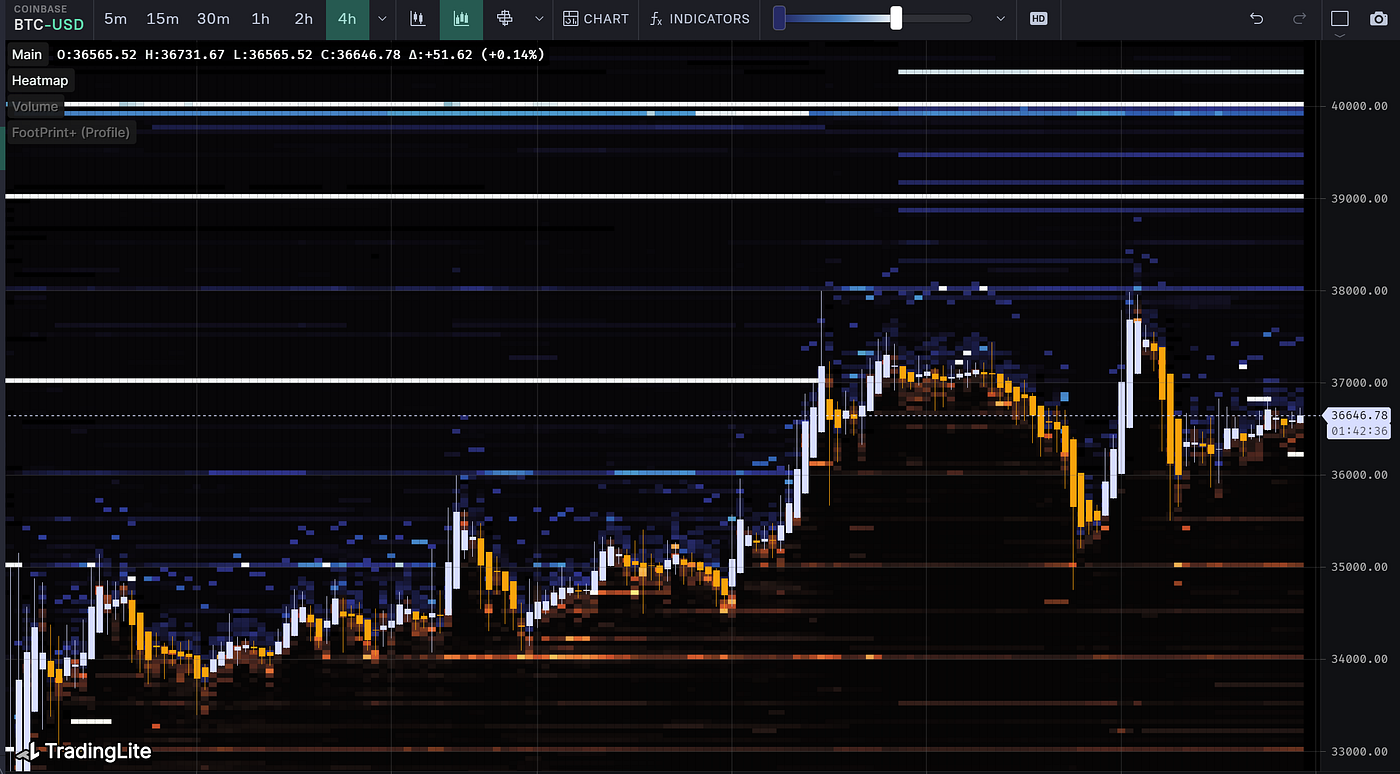1400x774 pixels.
Task: Switch to the 30m timeframe
Action: click(213, 19)
